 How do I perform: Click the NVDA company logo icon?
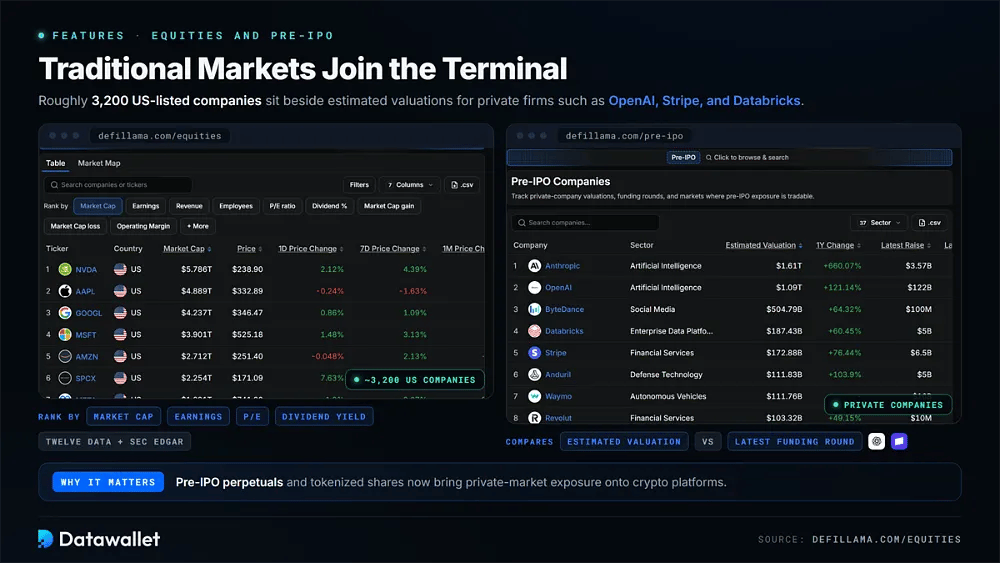point(65,269)
